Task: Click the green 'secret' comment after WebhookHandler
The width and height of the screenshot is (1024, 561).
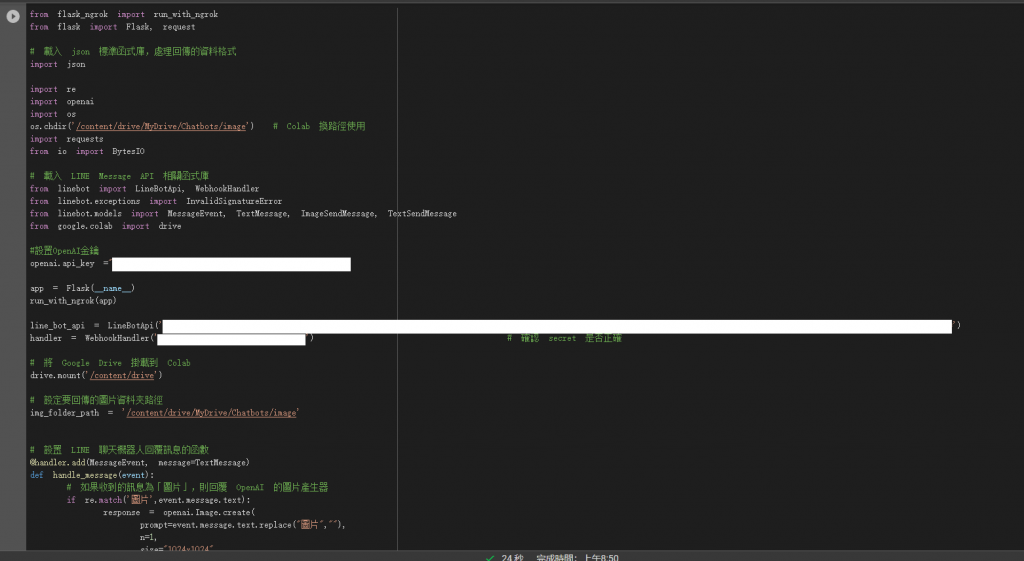Action: click(x=564, y=338)
